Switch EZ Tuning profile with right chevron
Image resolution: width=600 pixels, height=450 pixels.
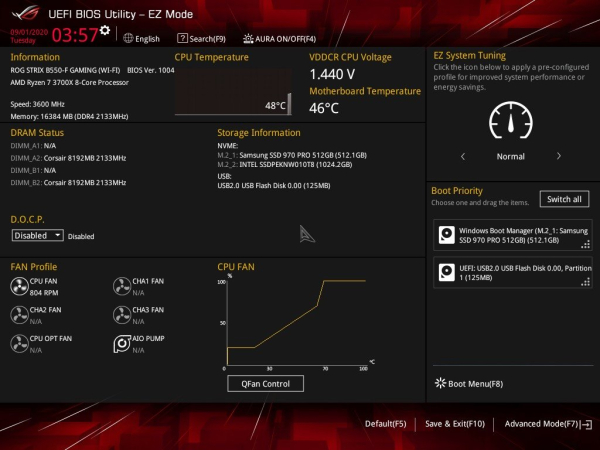click(559, 156)
